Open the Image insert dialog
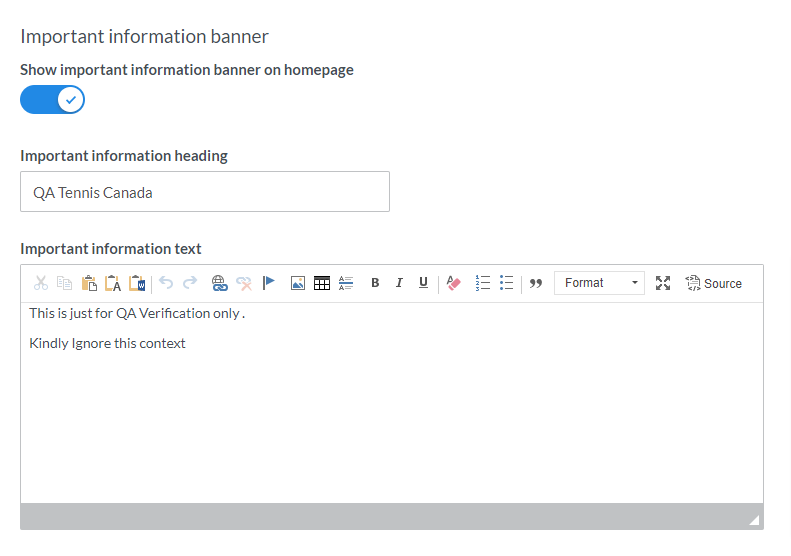This screenshot has height=556, width=791. click(x=298, y=283)
